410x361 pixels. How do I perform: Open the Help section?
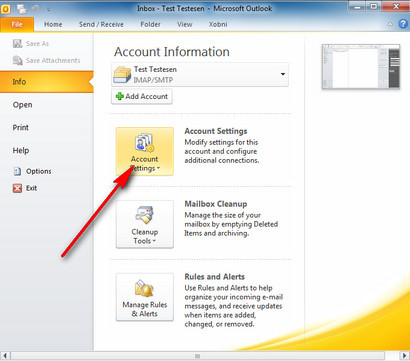(x=21, y=150)
